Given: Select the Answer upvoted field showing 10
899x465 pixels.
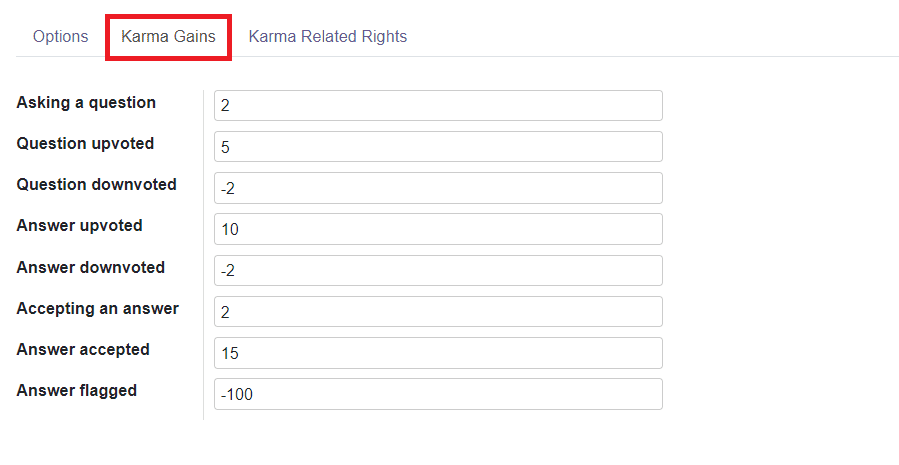Looking at the screenshot, I should point(438,229).
